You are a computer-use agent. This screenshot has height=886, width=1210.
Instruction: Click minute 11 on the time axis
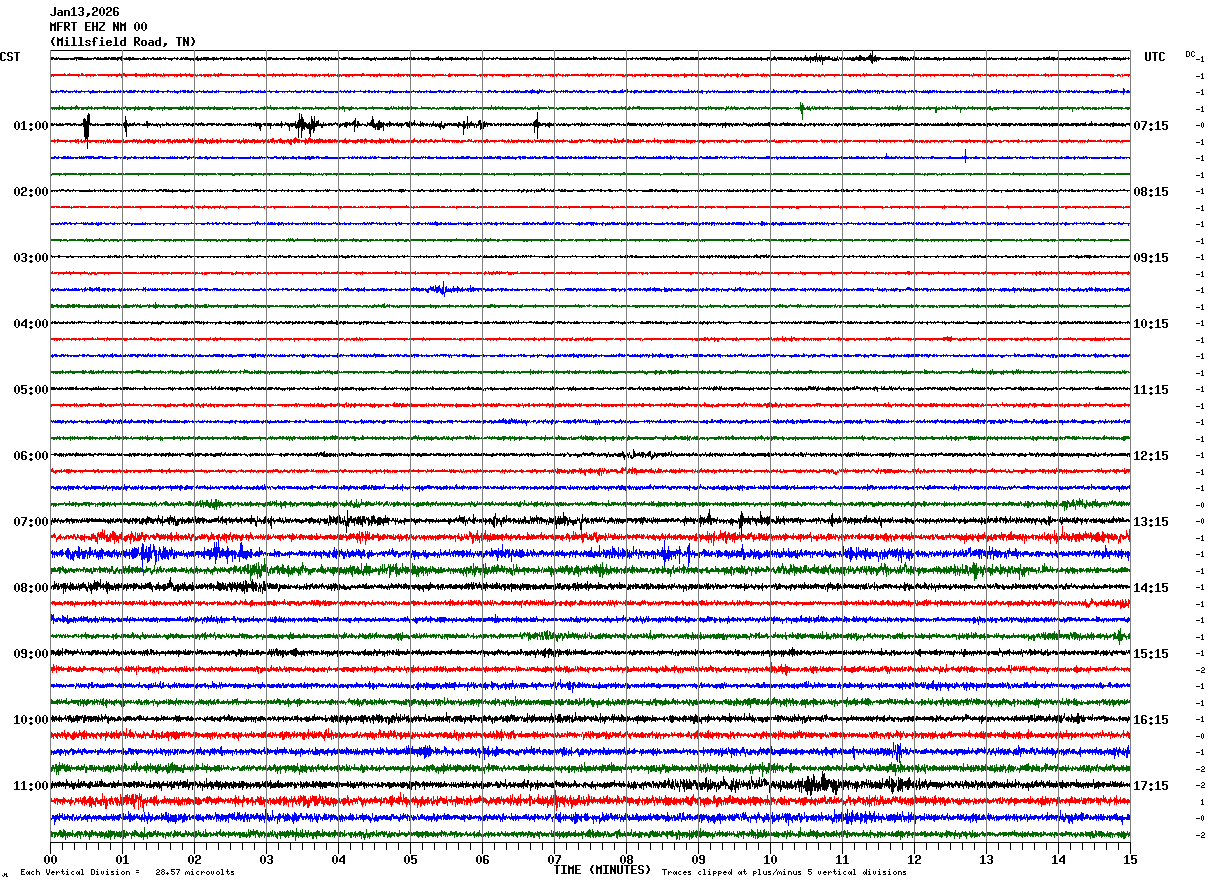842,859
